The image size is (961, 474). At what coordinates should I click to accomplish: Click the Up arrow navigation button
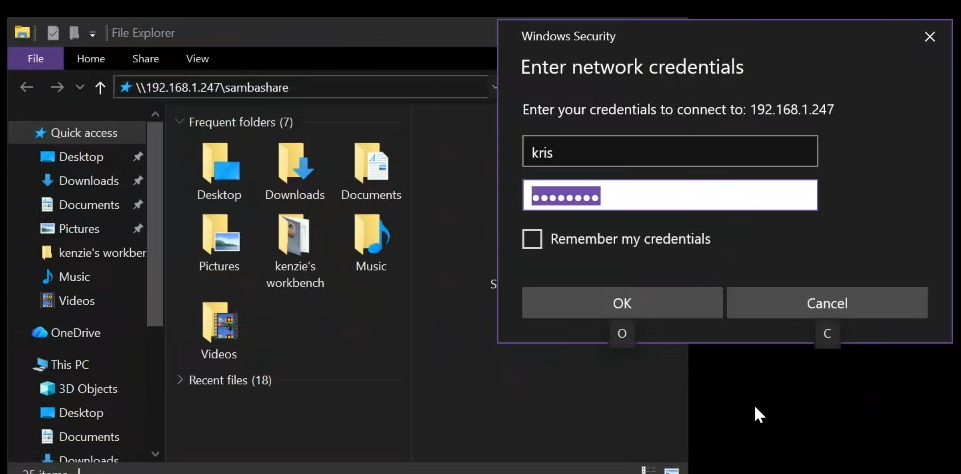pyautogui.click(x=100, y=88)
